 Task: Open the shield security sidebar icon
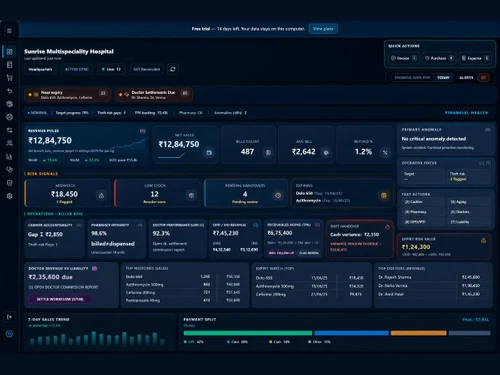(x=9, y=183)
